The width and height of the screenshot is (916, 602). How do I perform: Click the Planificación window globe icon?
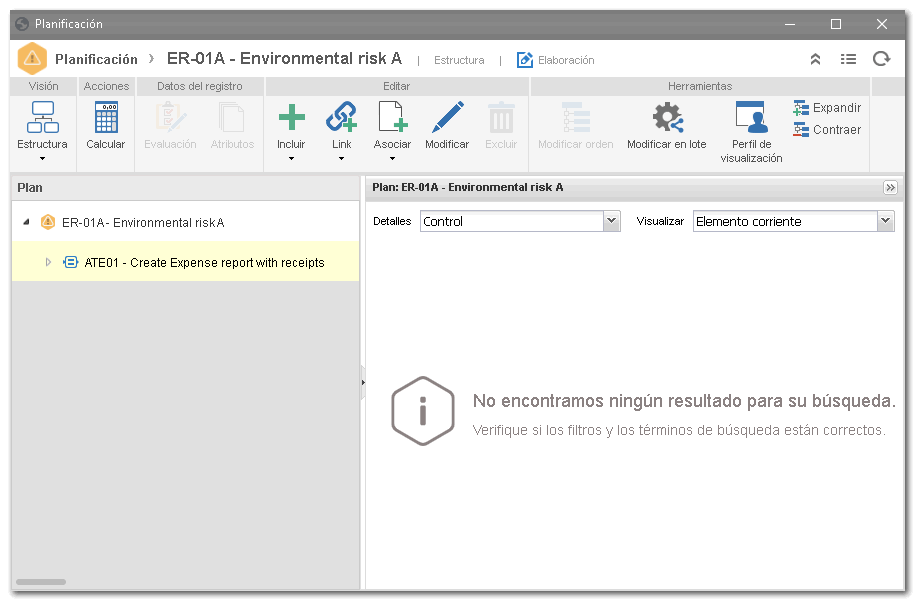click(x=22, y=24)
